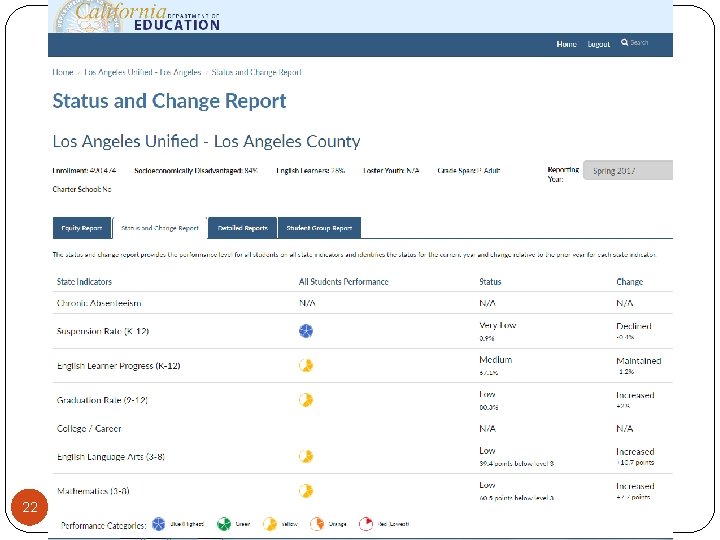This screenshot has width=720, height=540.
Task: Click the English Learner Progress (K-12) indicator
Action: click(118, 366)
